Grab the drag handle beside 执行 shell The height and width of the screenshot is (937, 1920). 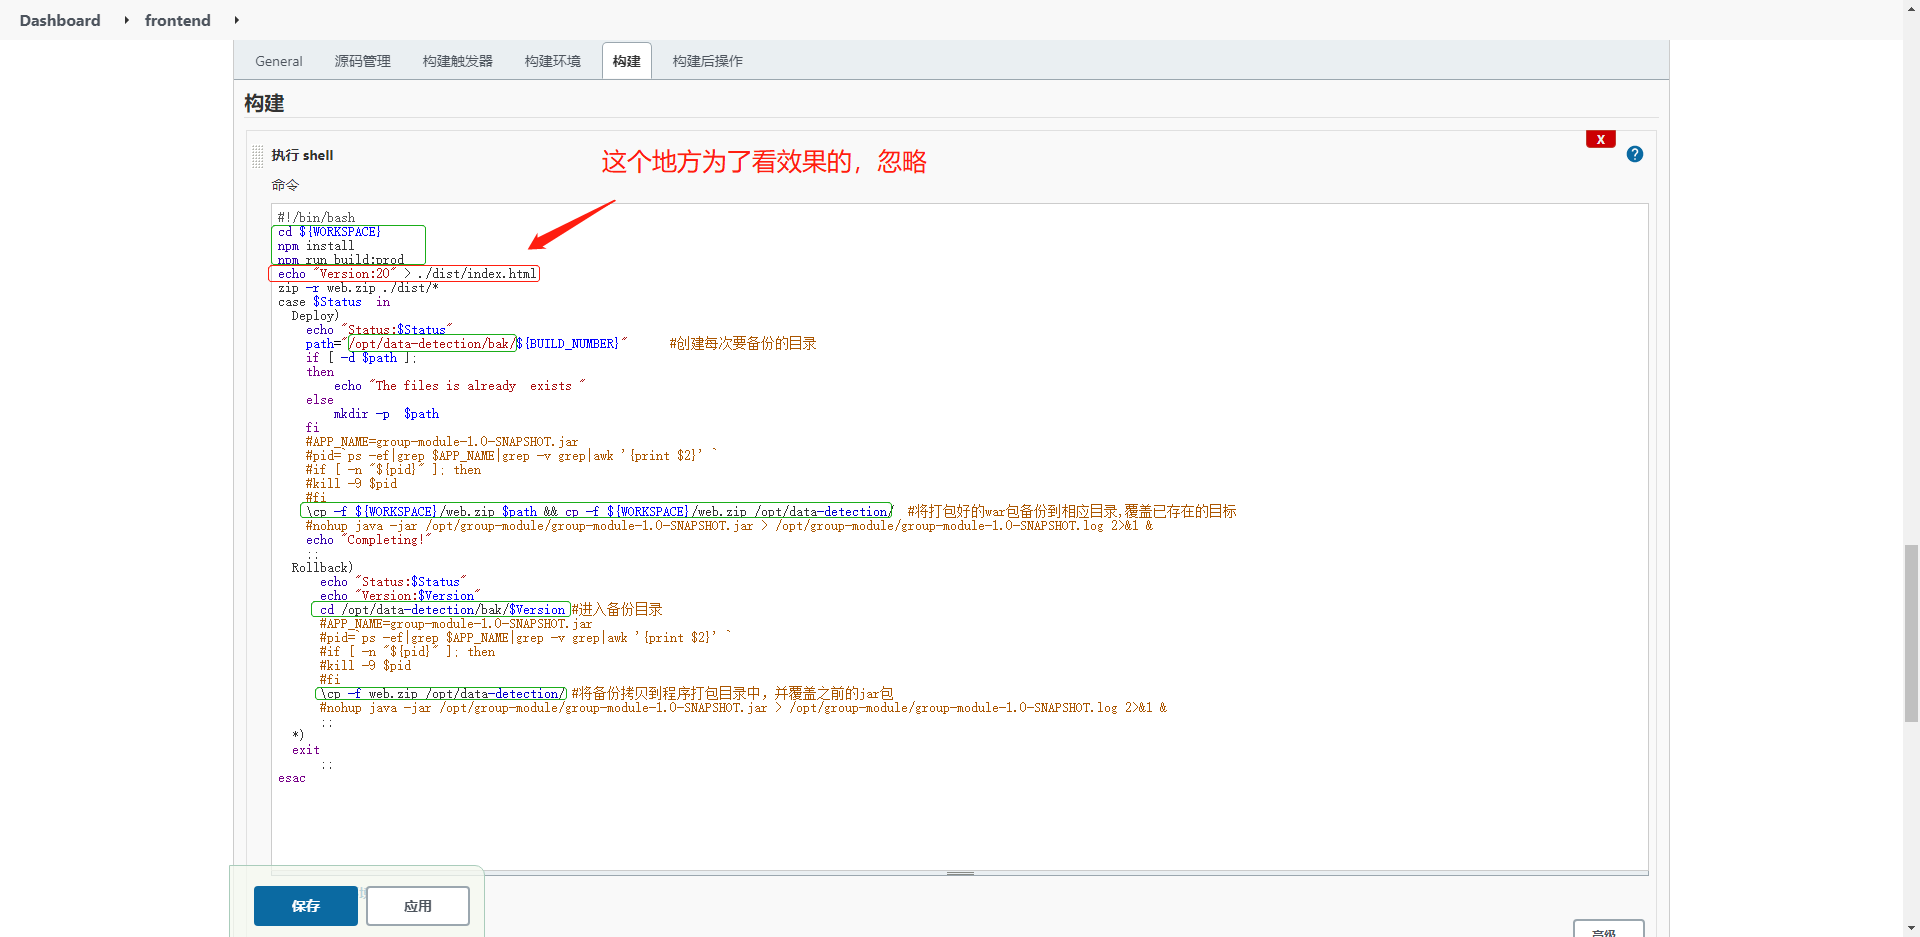(x=258, y=156)
